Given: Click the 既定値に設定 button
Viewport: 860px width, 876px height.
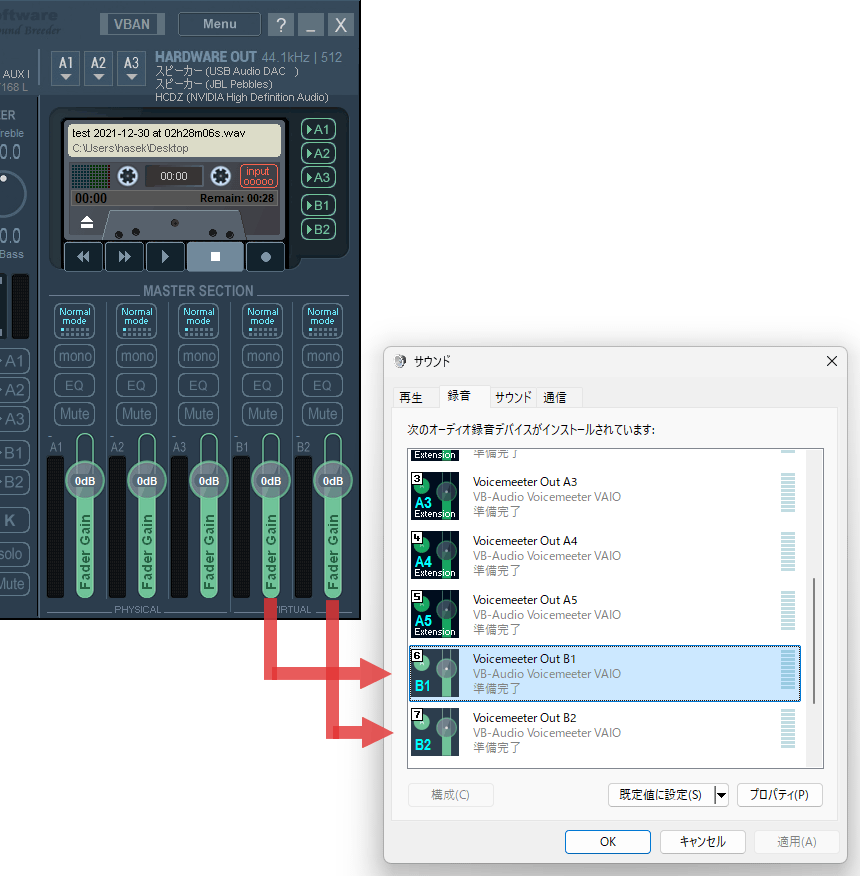Looking at the screenshot, I should (x=661, y=794).
